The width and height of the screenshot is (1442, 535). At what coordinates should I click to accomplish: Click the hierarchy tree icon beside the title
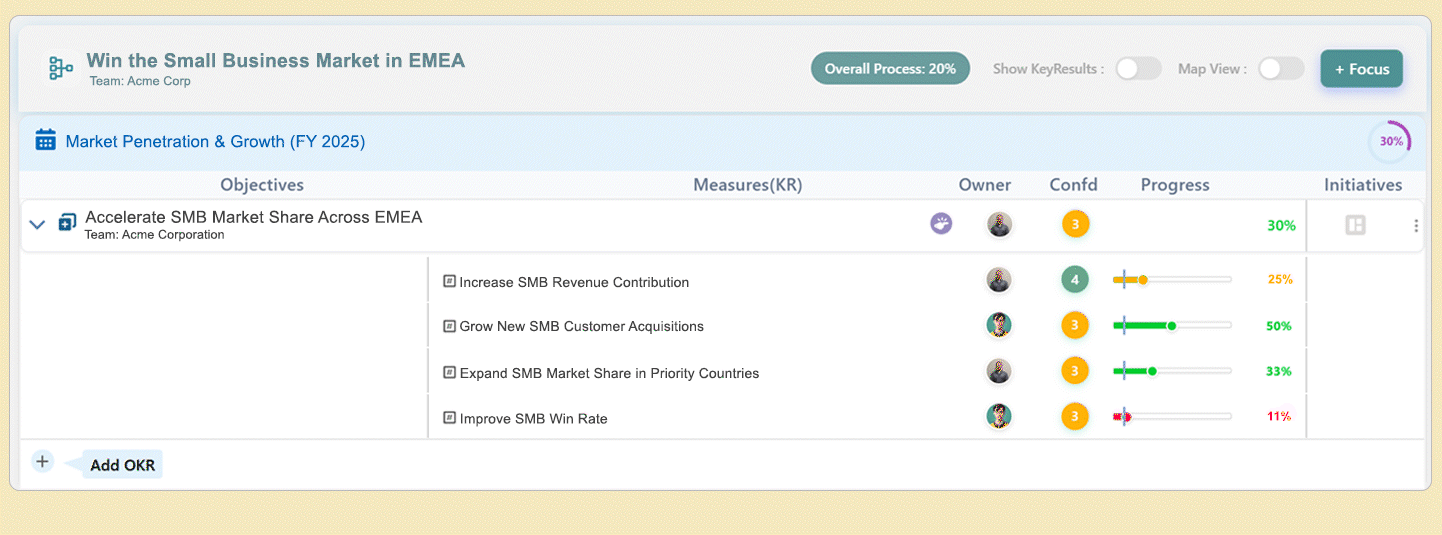click(x=61, y=68)
